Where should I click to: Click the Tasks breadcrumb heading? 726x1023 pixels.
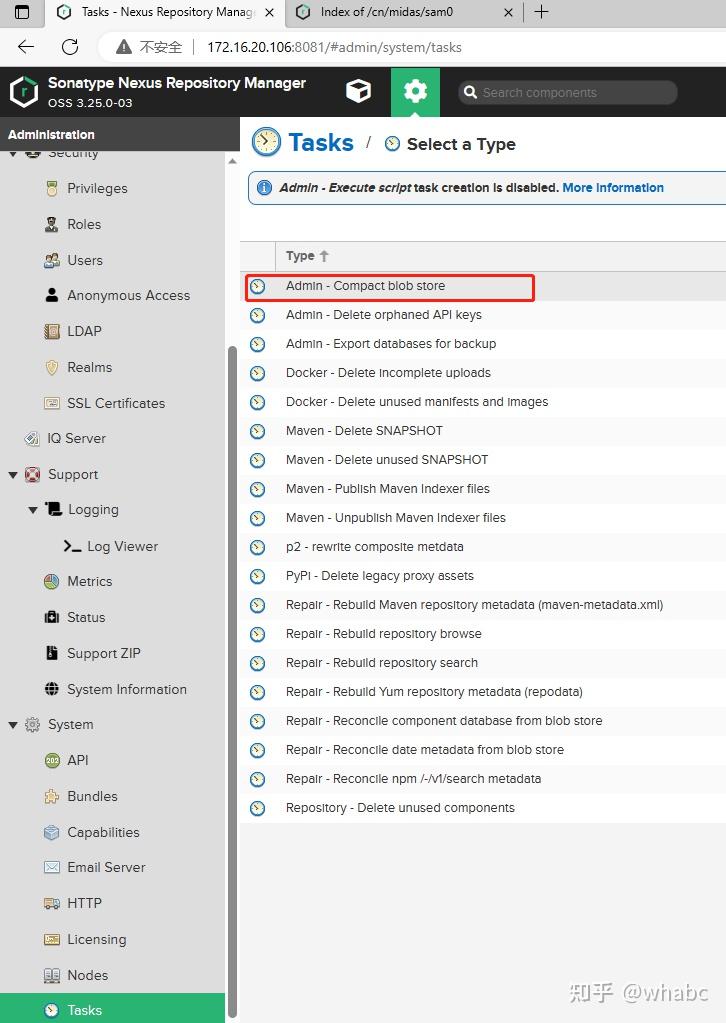point(321,142)
